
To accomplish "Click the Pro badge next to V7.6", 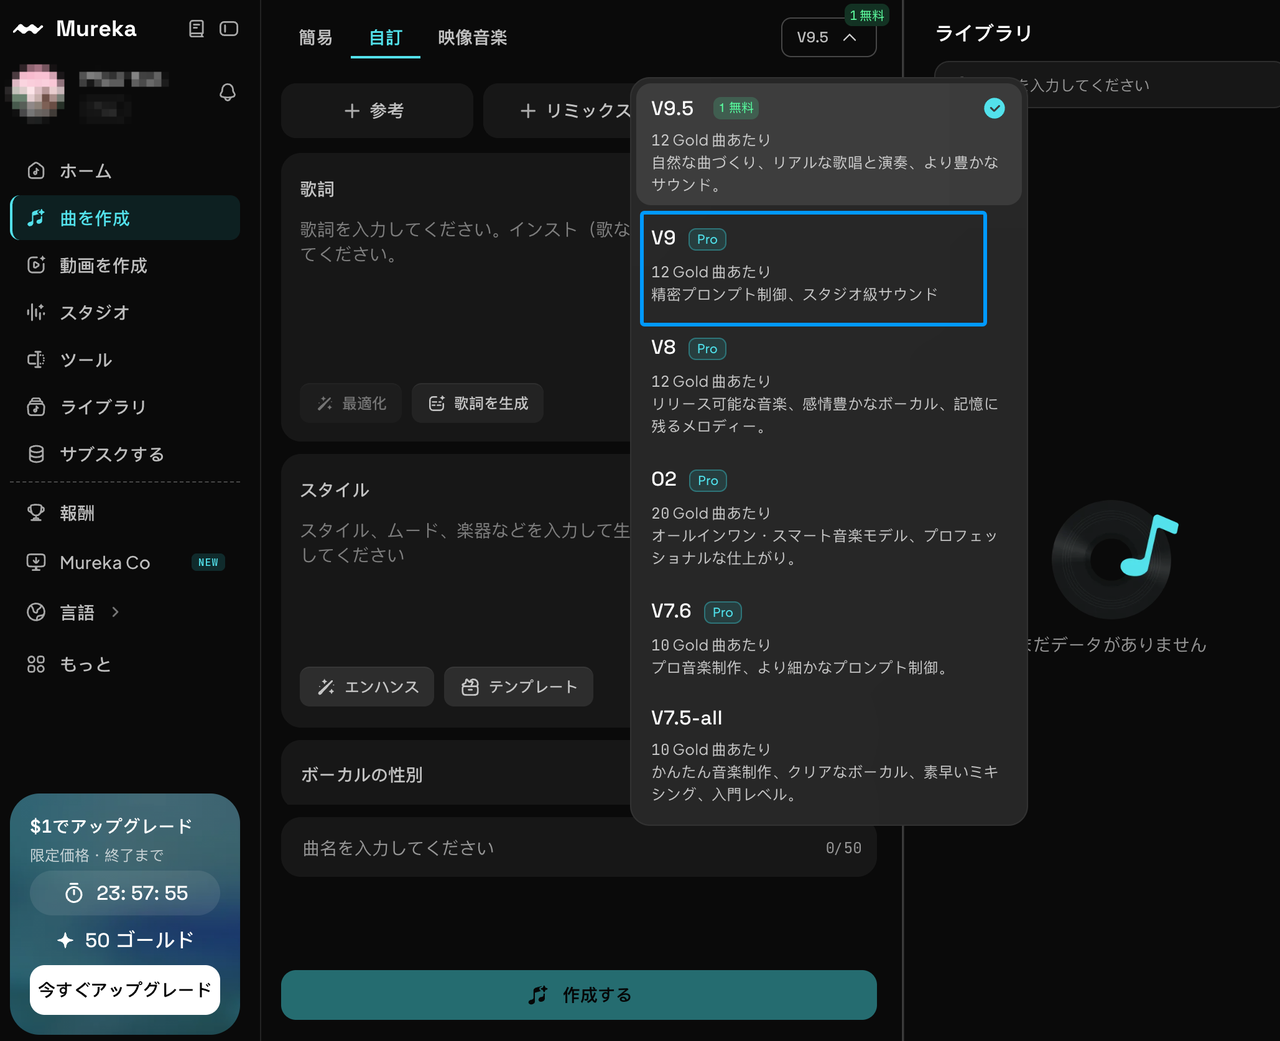I will tap(723, 612).
